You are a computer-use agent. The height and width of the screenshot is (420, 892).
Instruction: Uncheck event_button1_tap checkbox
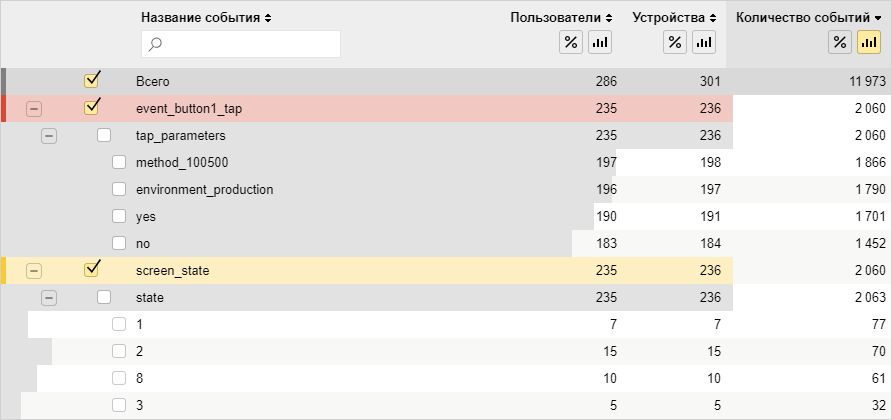(x=91, y=108)
